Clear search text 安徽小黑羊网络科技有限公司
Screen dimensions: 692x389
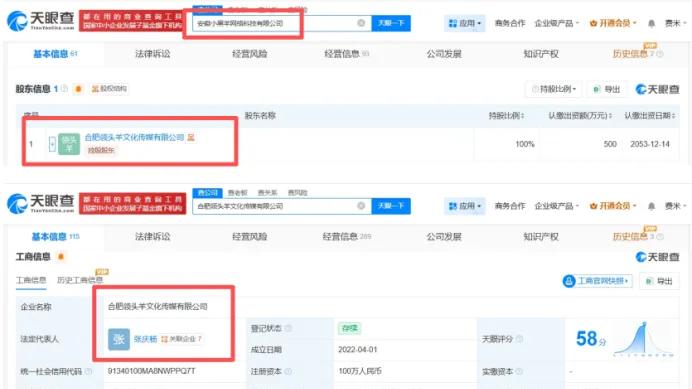[x=361, y=23]
